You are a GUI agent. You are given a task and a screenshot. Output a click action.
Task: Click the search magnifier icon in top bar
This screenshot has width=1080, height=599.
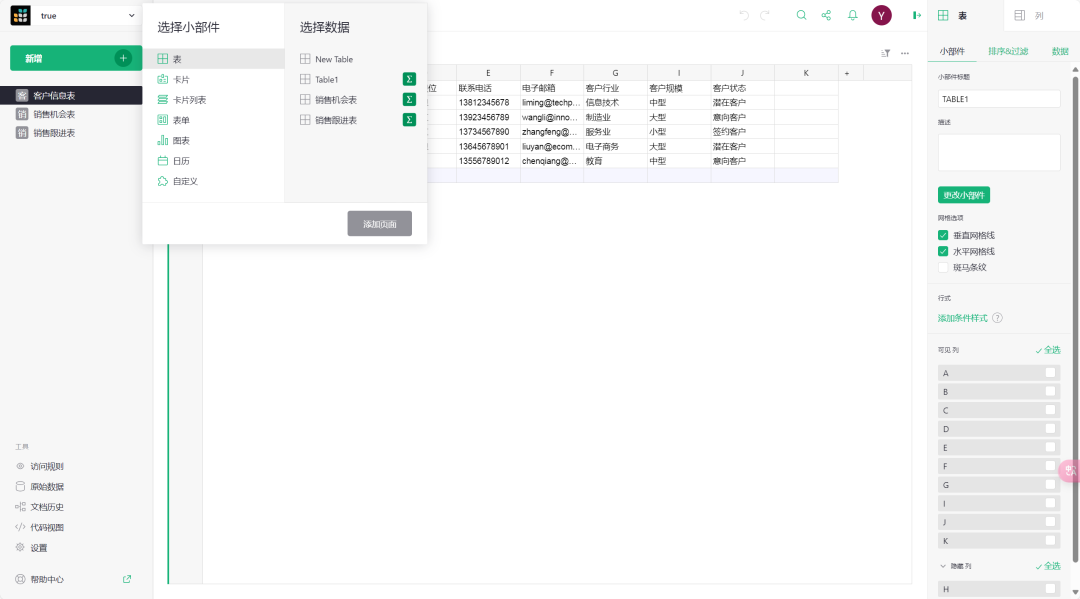[x=801, y=15]
